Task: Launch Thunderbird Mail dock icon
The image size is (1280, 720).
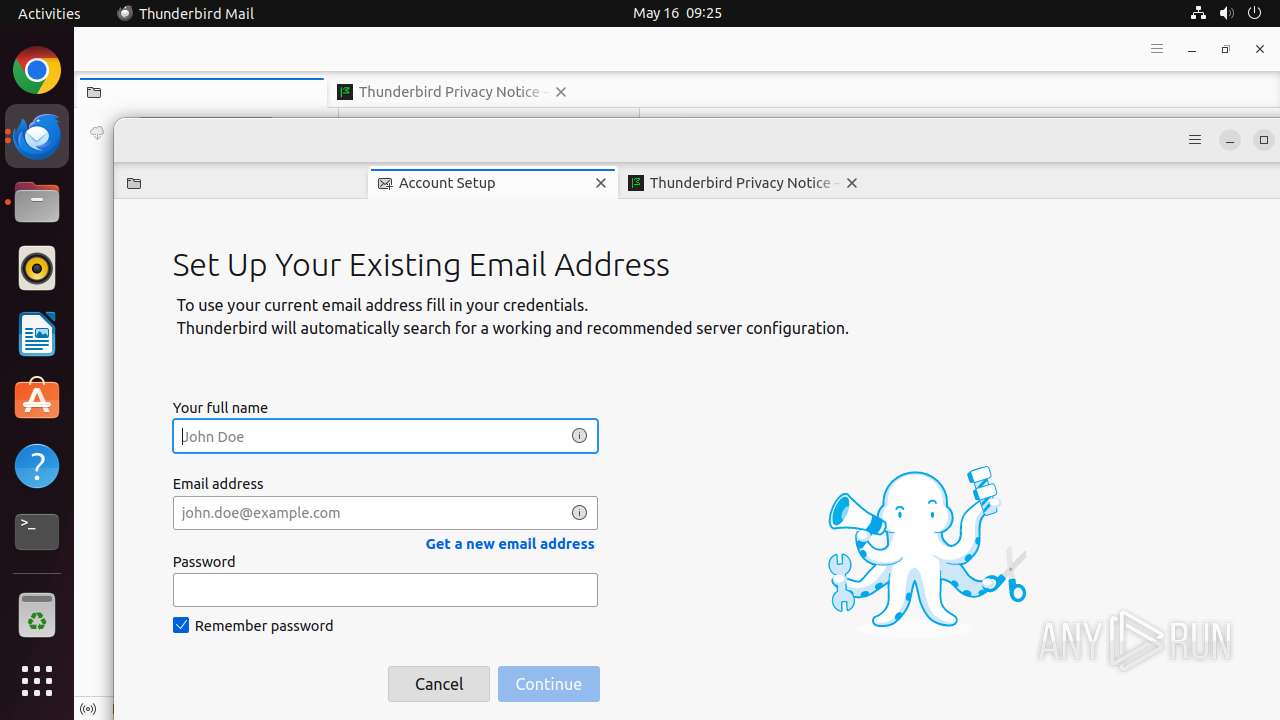Action: click(37, 136)
